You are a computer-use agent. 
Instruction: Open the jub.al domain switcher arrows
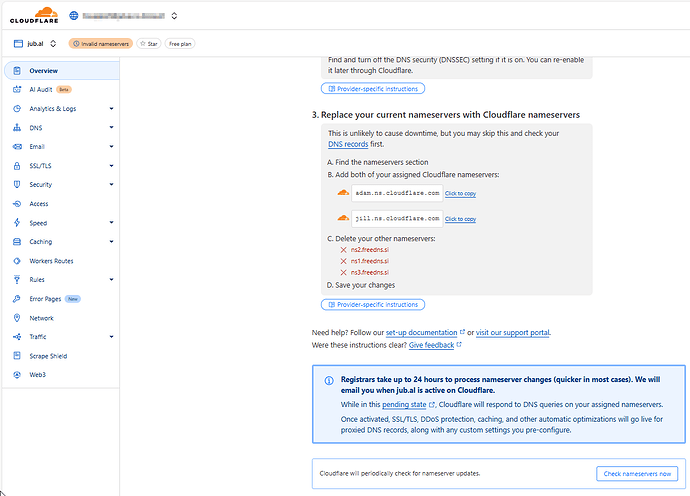point(53,44)
